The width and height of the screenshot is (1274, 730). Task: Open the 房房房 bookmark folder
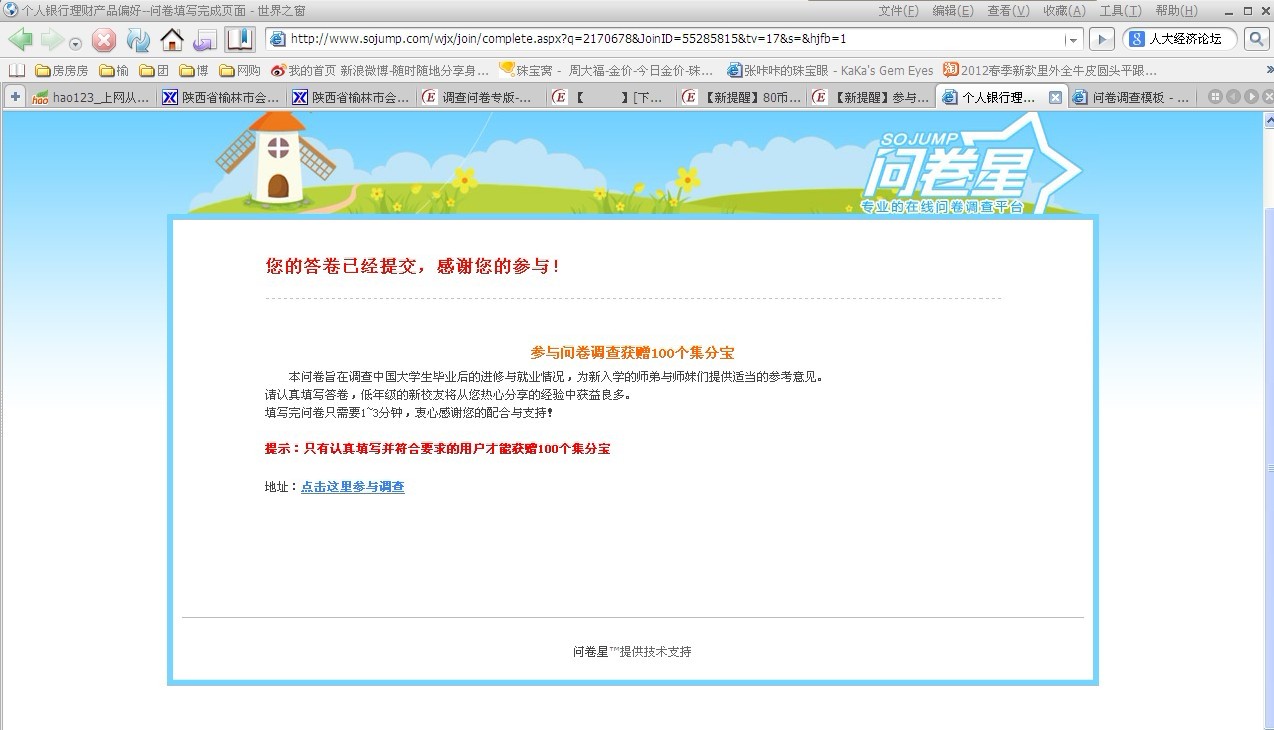pos(61,71)
